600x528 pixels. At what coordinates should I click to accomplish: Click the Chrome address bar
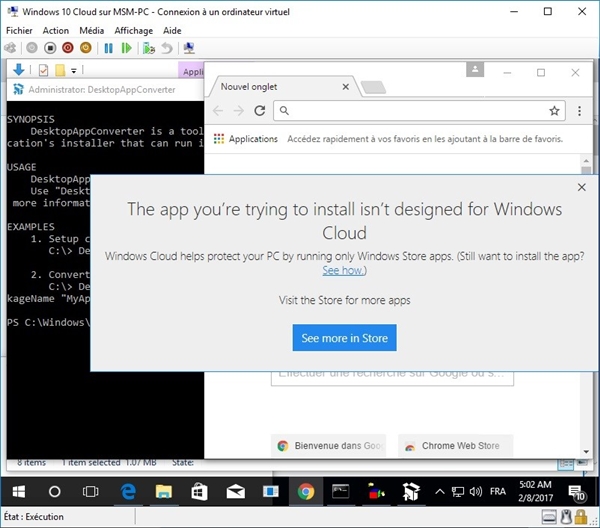[410, 111]
